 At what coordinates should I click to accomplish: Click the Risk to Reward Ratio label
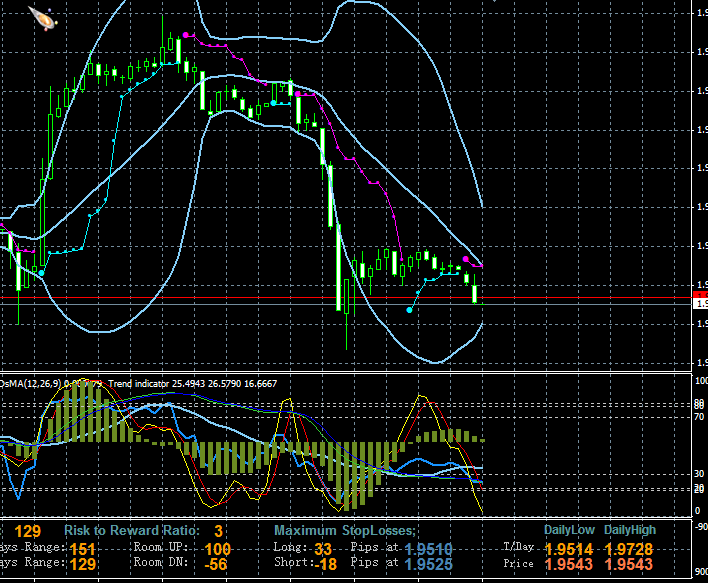(130, 530)
